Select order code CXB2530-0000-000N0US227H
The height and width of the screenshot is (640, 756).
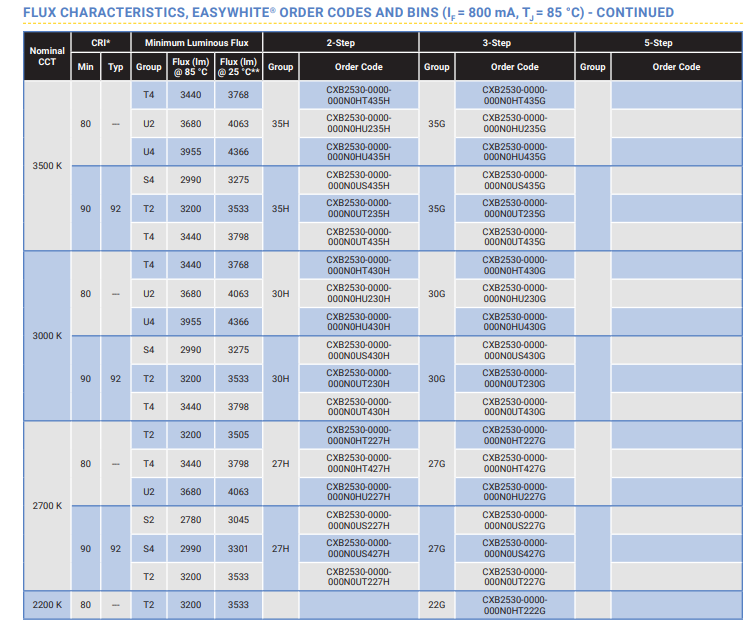tap(359, 520)
